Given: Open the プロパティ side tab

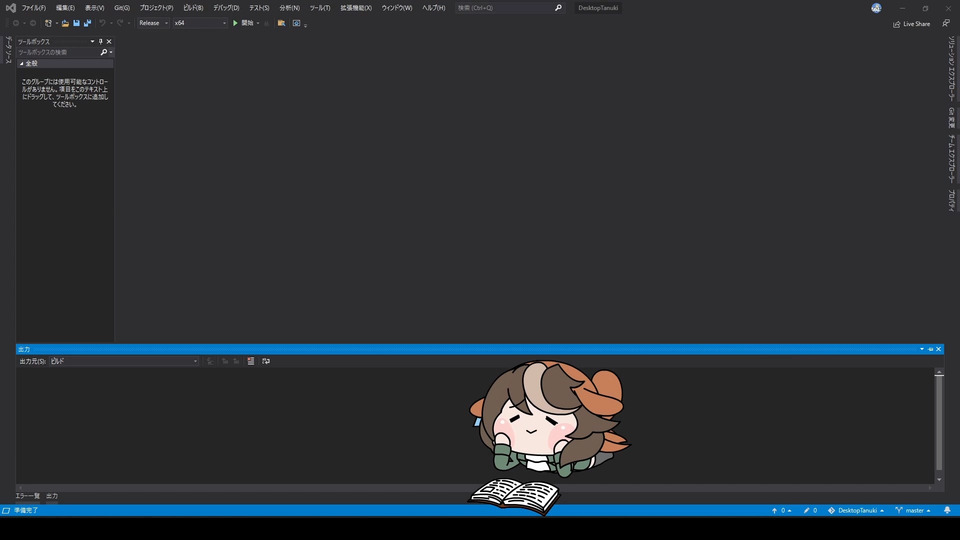Looking at the screenshot, I should [x=951, y=201].
